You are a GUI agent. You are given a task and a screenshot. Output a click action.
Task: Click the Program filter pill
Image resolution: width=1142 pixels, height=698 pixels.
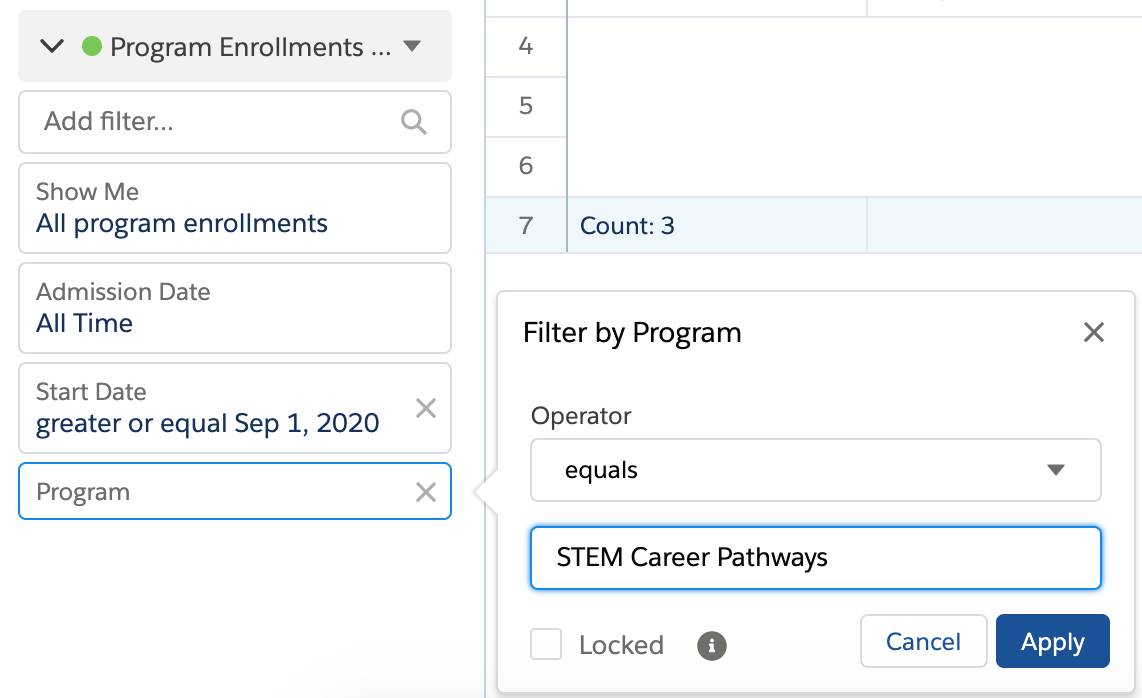pos(200,491)
